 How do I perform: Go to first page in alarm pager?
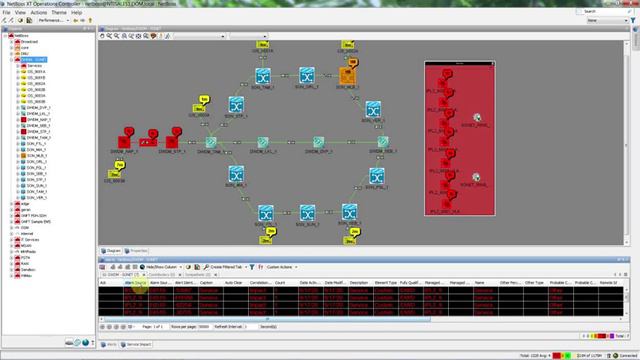(x=102, y=327)
